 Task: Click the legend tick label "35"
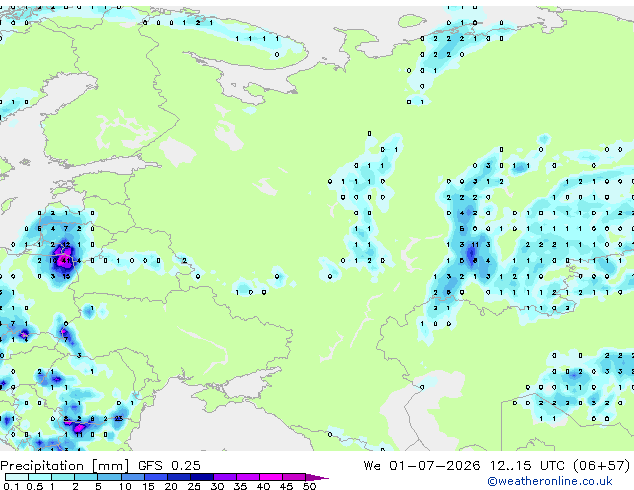240,486
